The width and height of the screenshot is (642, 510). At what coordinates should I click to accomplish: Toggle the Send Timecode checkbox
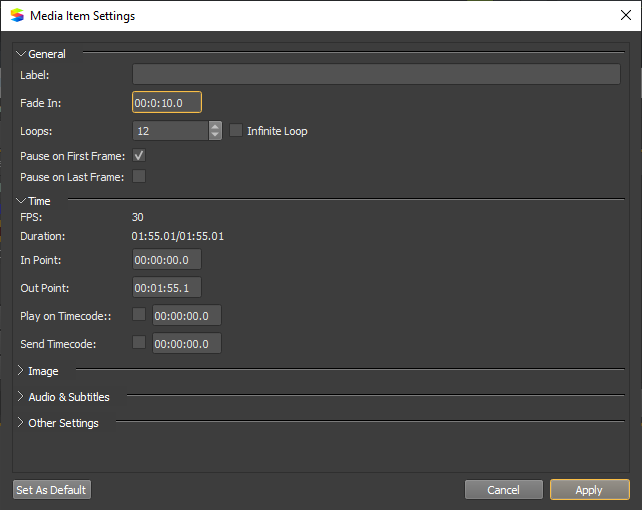(139, 342)
